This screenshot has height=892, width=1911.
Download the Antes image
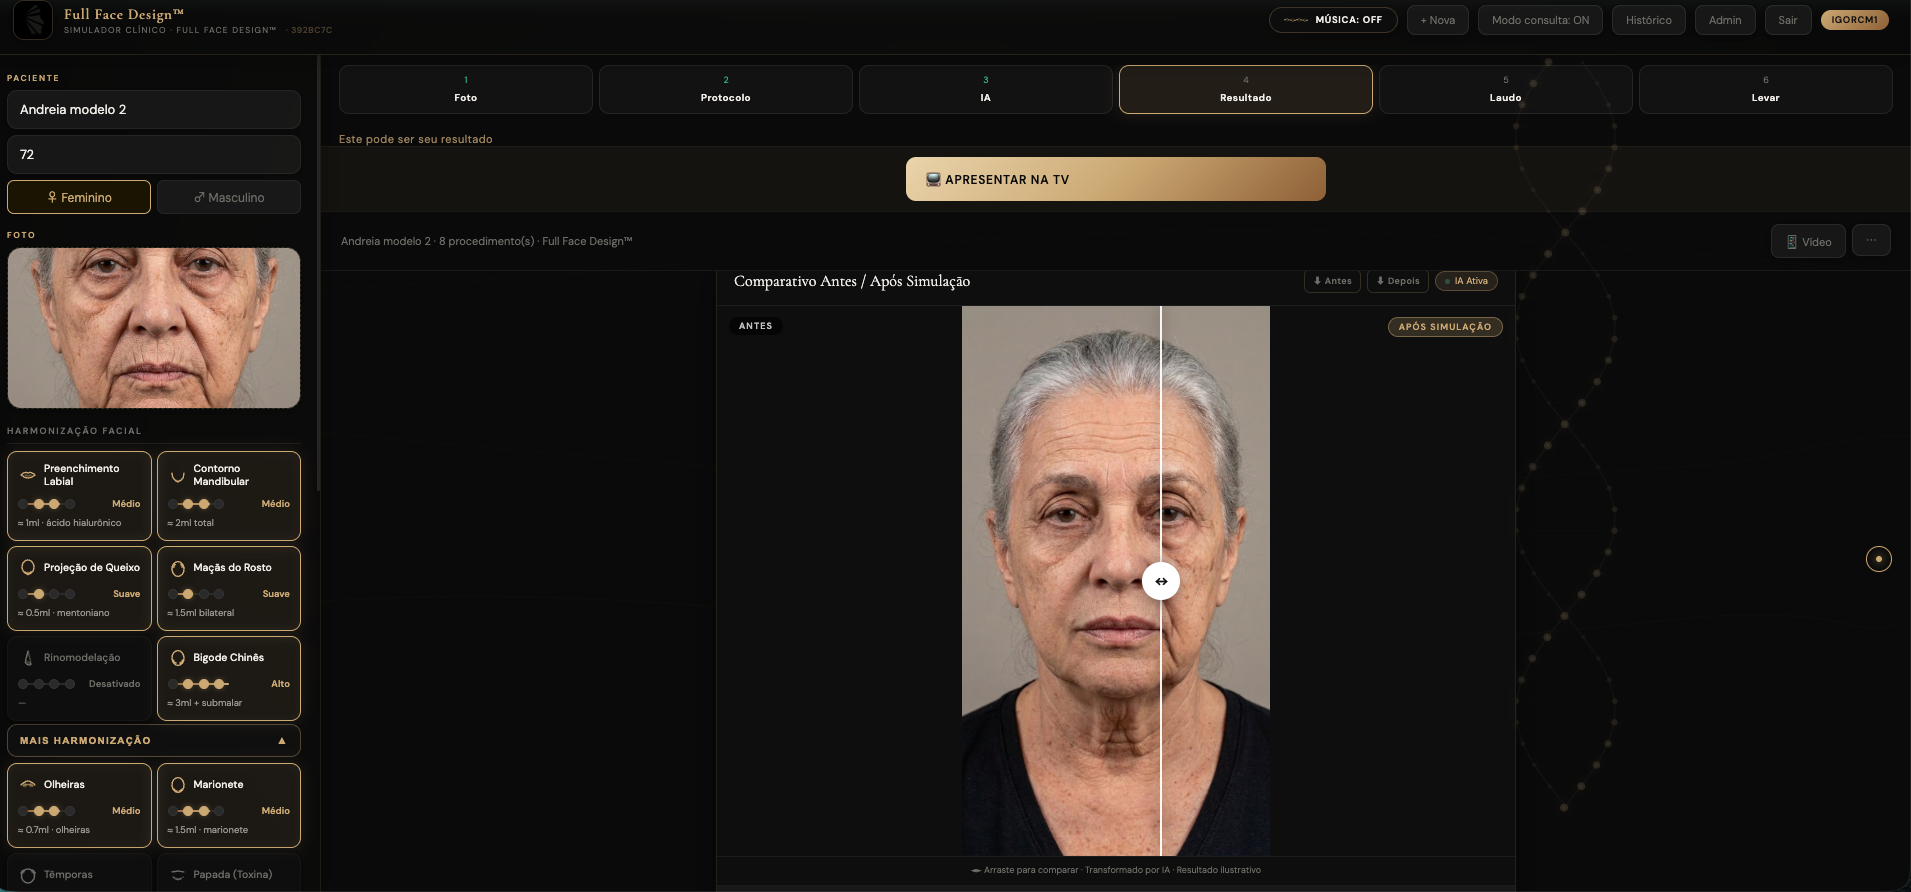pyautogui.click(x=1332, y=281)
